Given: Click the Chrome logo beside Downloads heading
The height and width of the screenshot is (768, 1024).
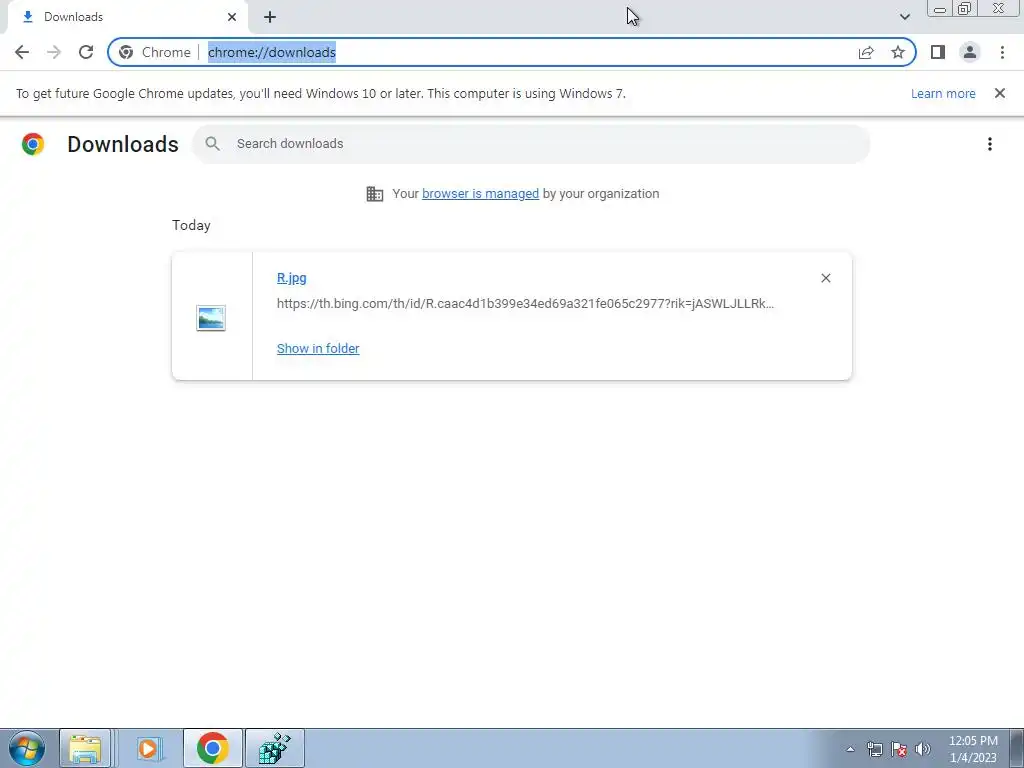Looking at the screenshot, I should point(33,144).
